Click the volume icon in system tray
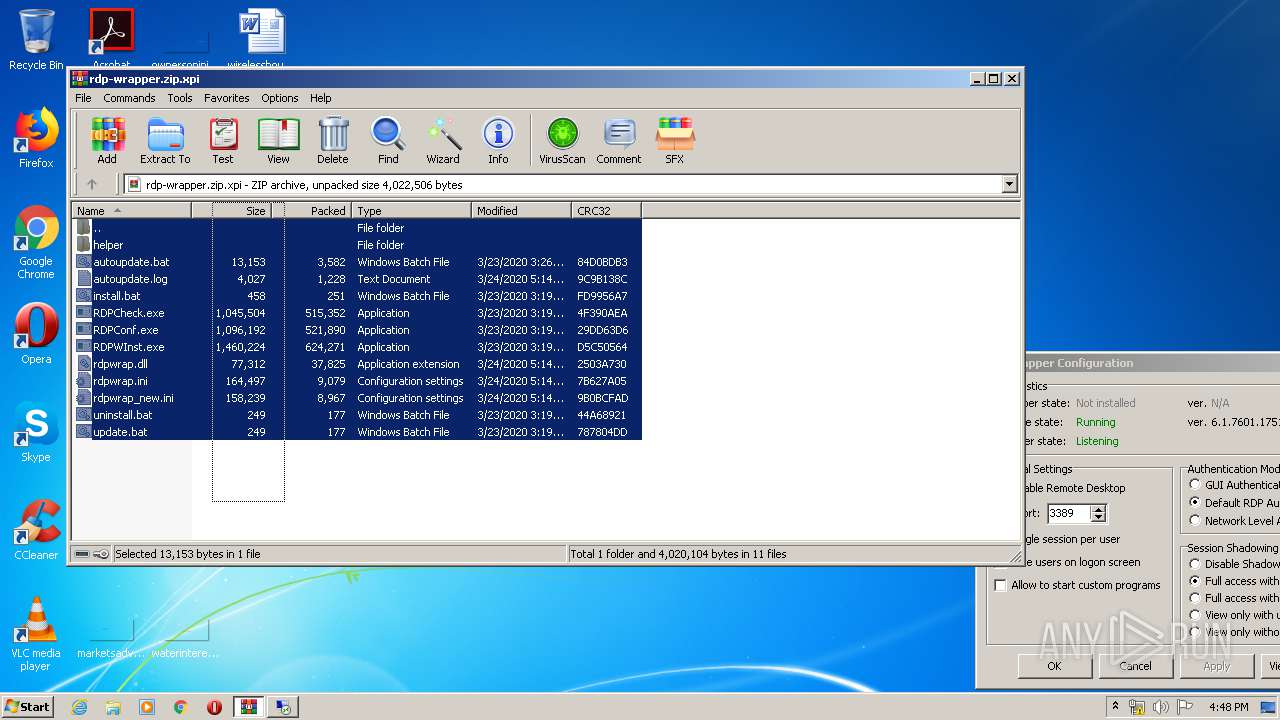 [x=1161, y=707]
